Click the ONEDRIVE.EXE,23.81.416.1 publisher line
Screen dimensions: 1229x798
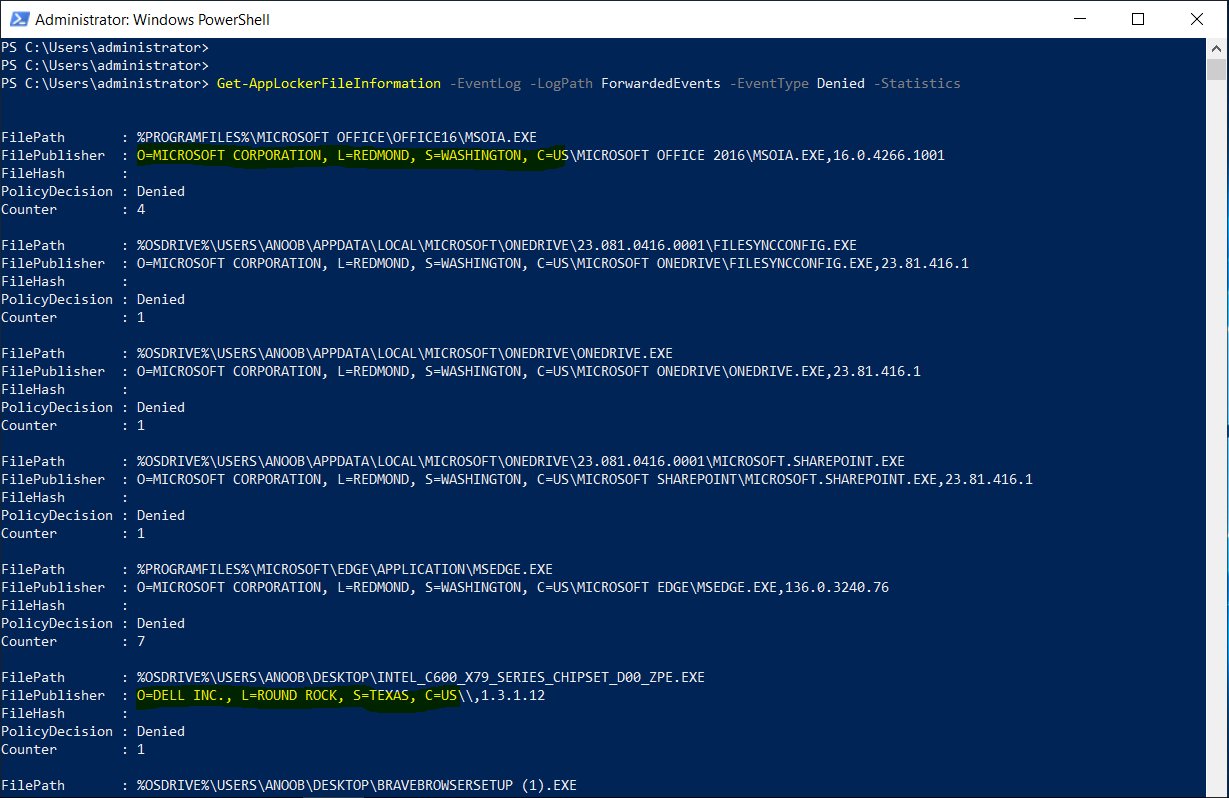point(529,371)
